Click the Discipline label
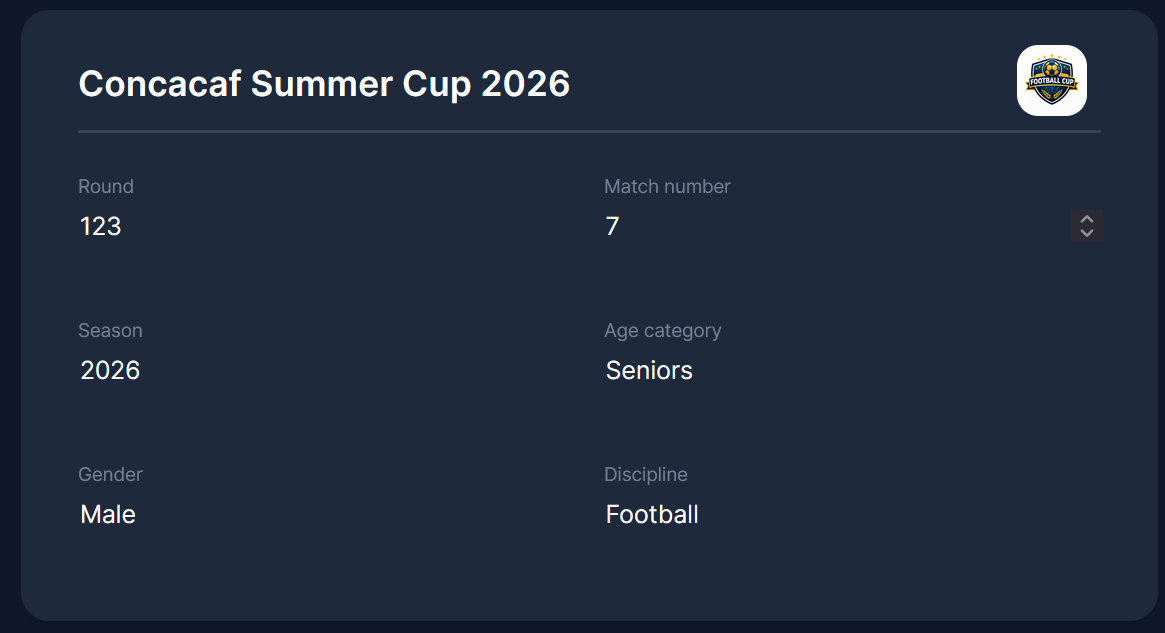The width and height of the screenshot is (1165, 633). [x=646, y=474]
